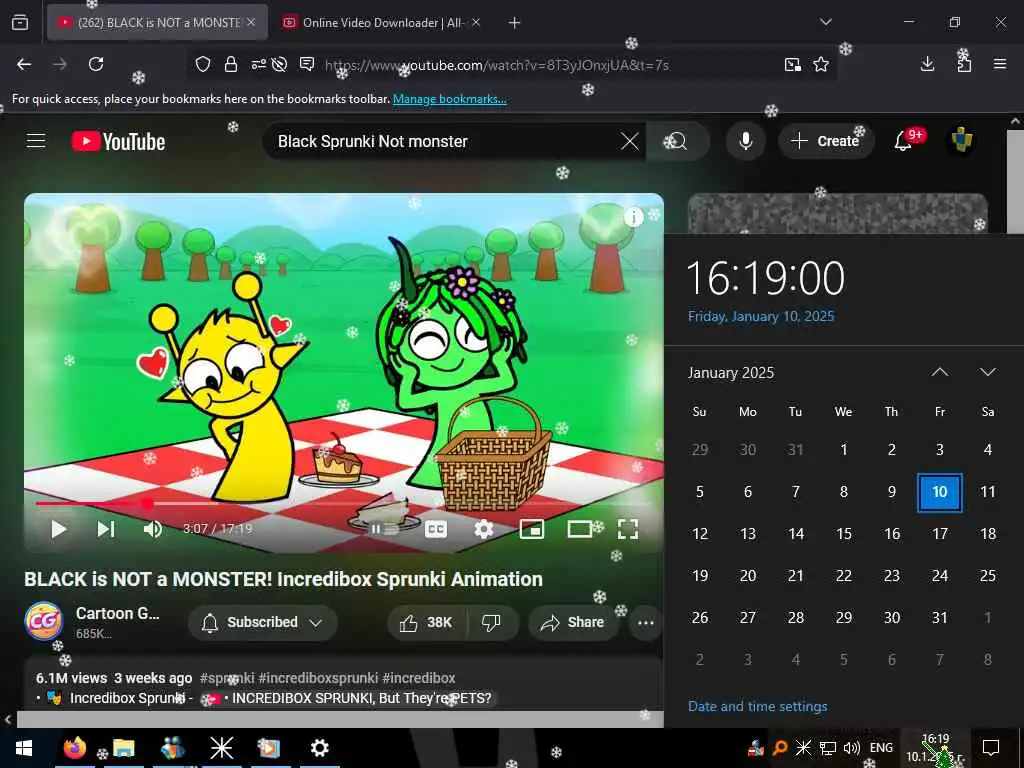This screenshot has width=1024, height=768.
Task: Mute the video player volume
Action: click(x=152, y=529)
